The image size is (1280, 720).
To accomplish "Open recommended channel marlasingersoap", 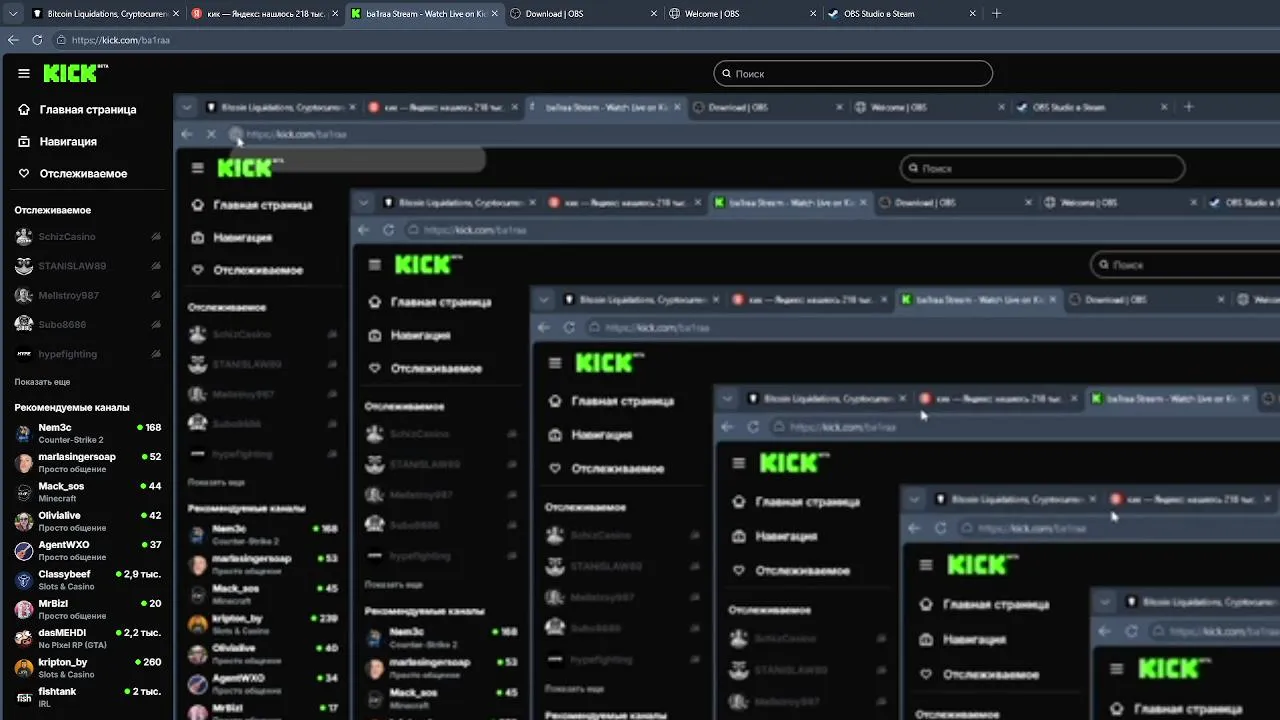I will pos(87,462).
